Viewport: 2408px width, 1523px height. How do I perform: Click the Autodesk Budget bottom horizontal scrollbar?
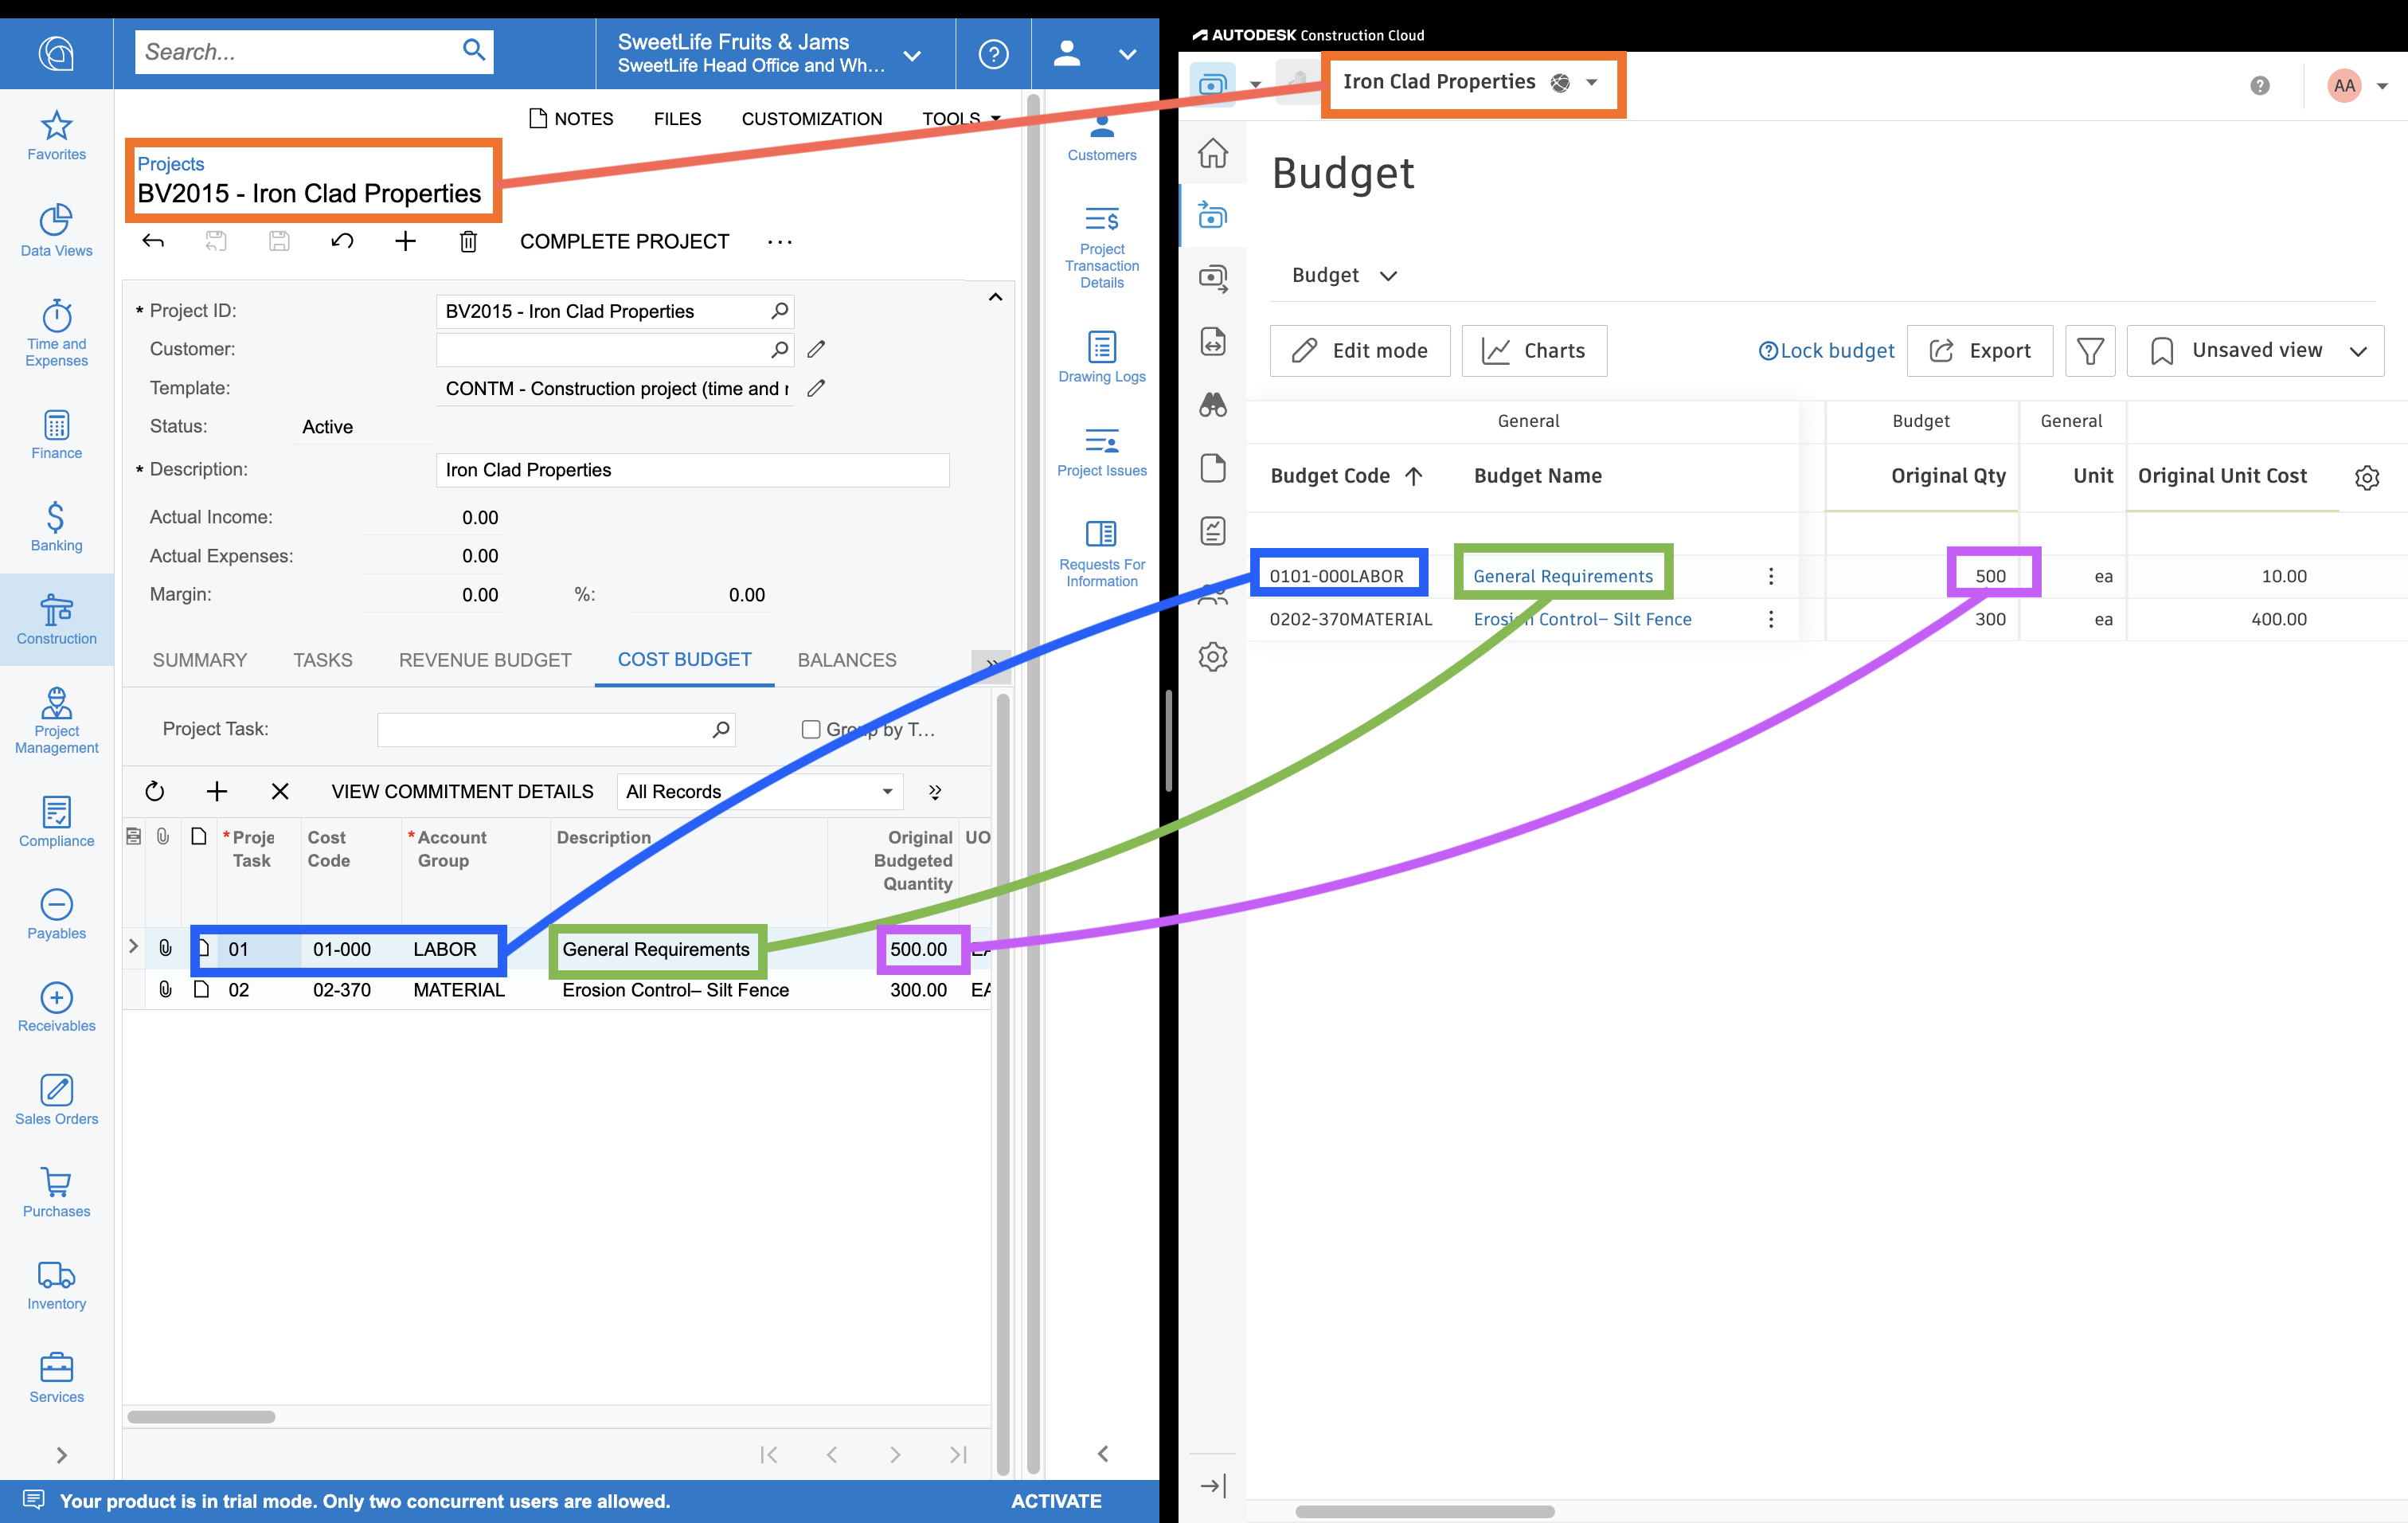coord(1424,1511)
